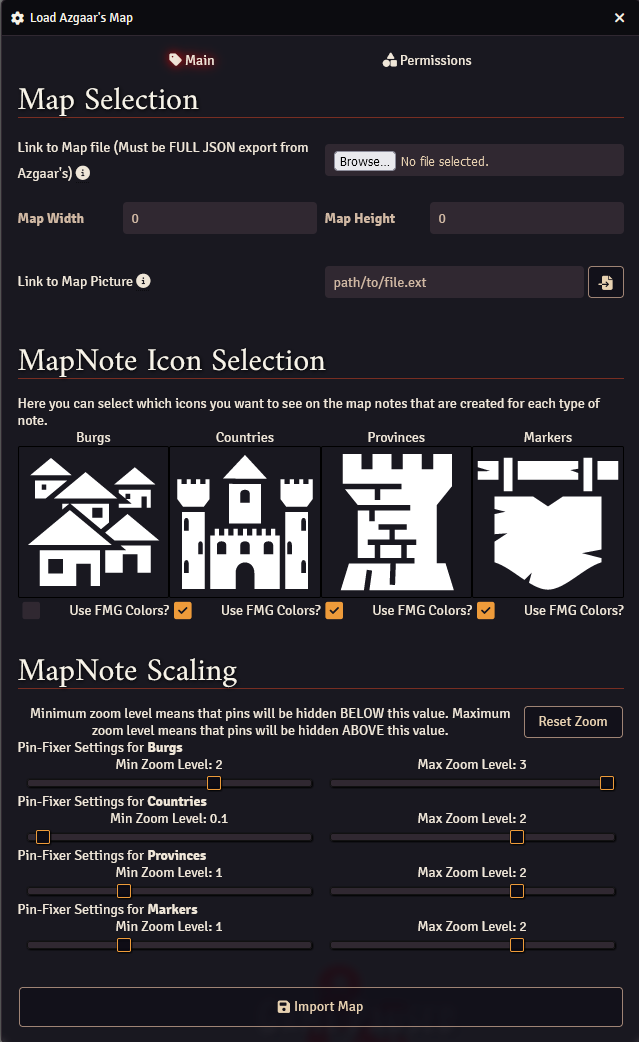The width and height of the screenshot is (639, 1042).
Task: Focus the Map Width input field
Action: coord(220,219)
